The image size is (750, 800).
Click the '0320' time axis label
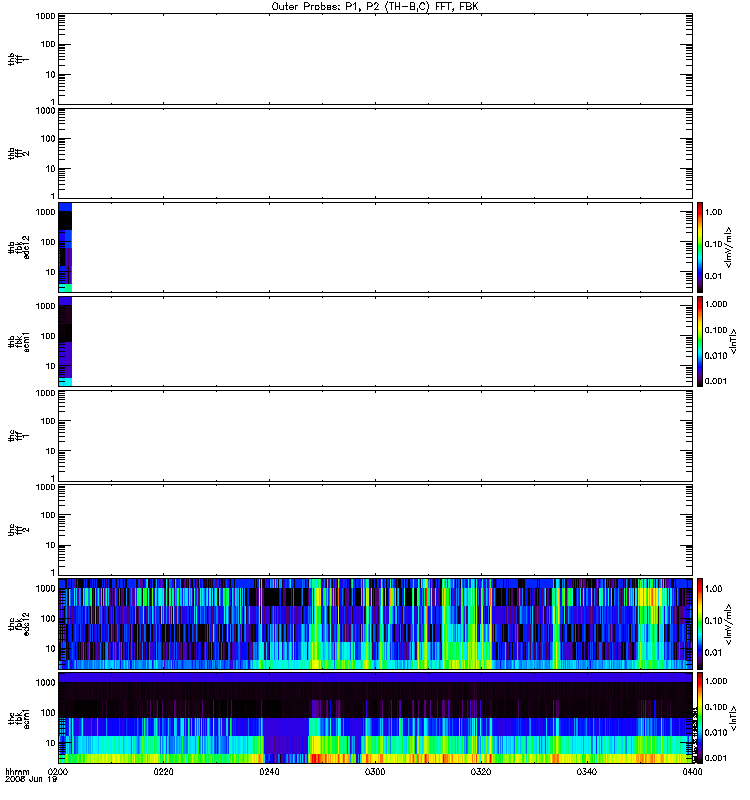tap(481, 772)
